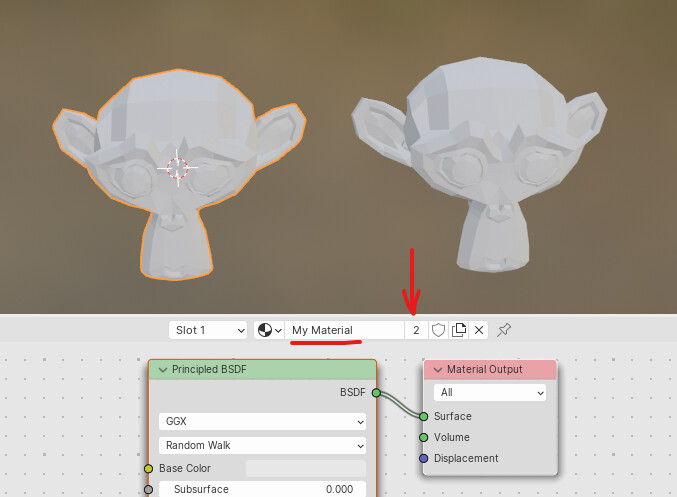
Task: Adjust the Subsurface value slider
Action: [x=263, y=489]
